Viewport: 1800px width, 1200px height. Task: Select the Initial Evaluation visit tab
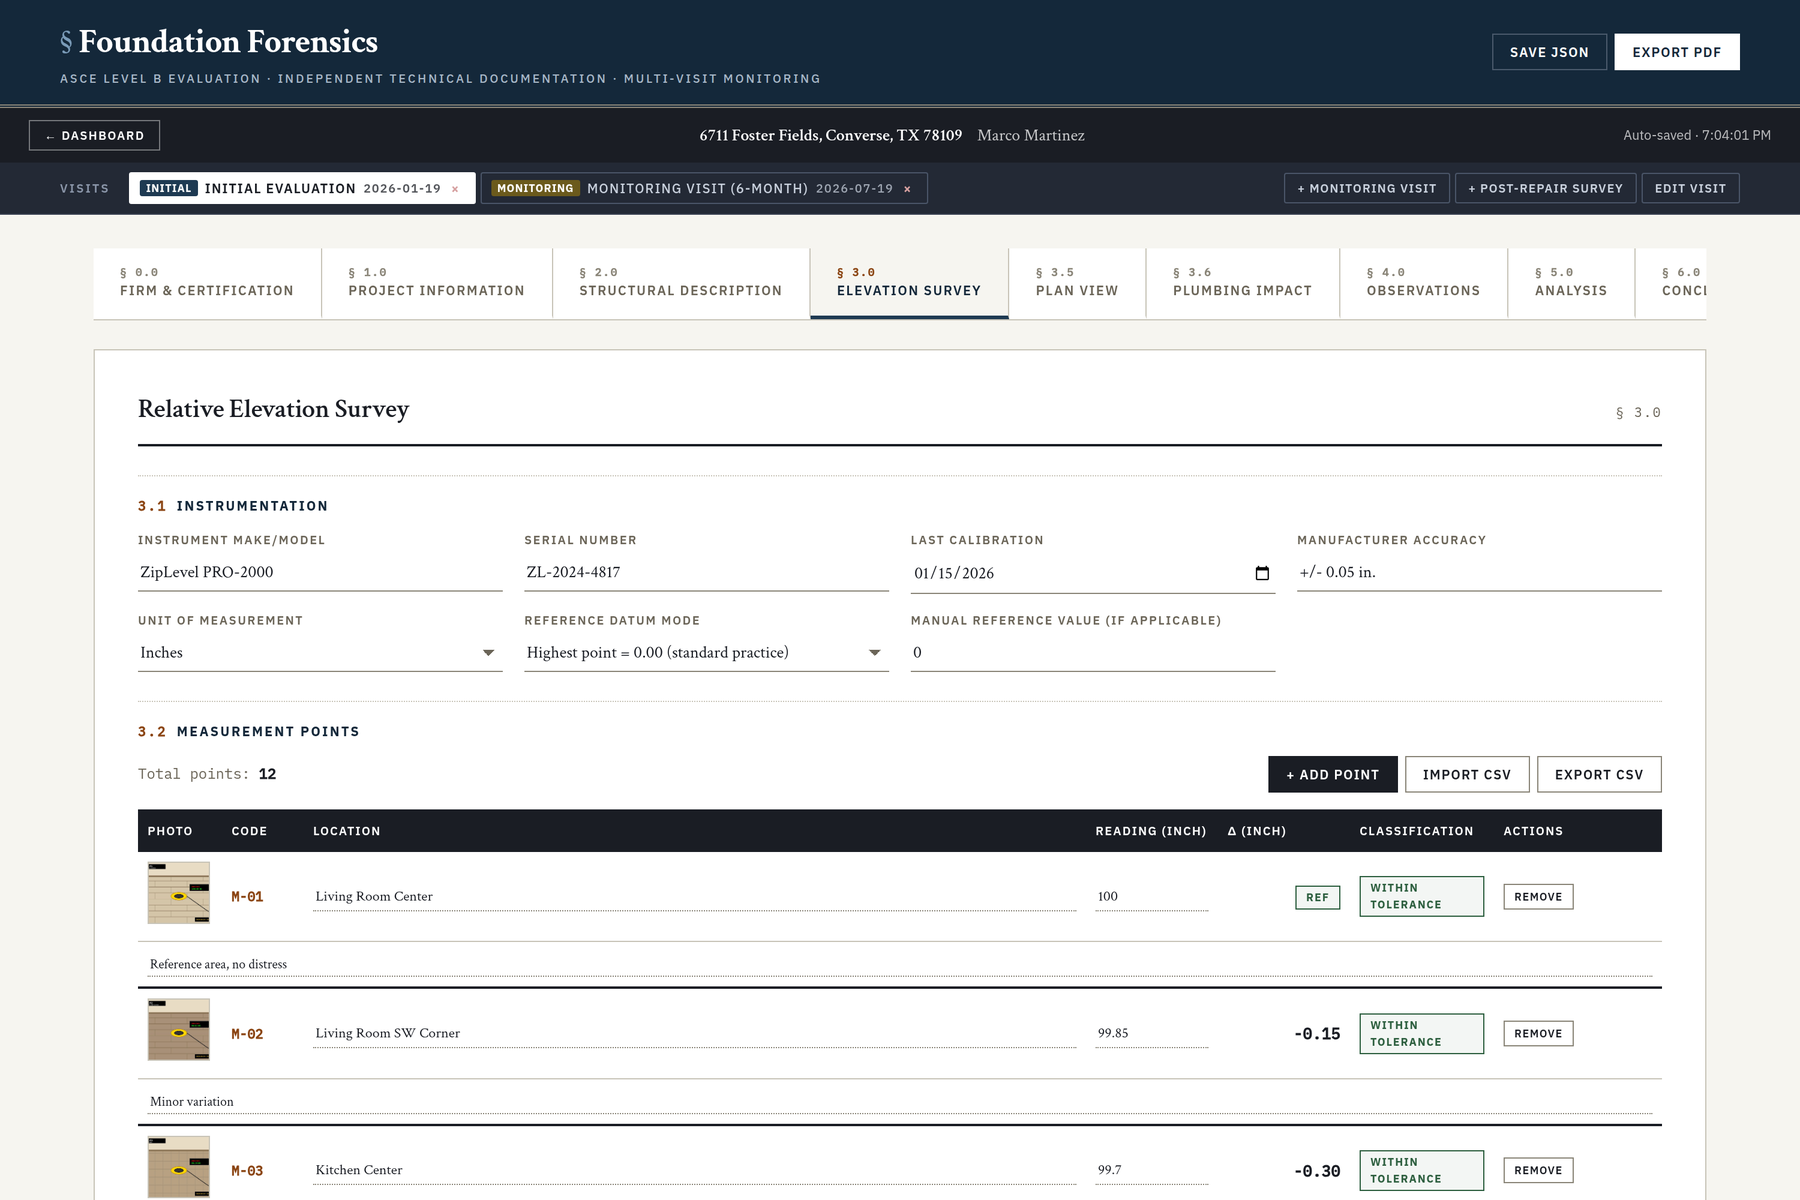point(302,188)
